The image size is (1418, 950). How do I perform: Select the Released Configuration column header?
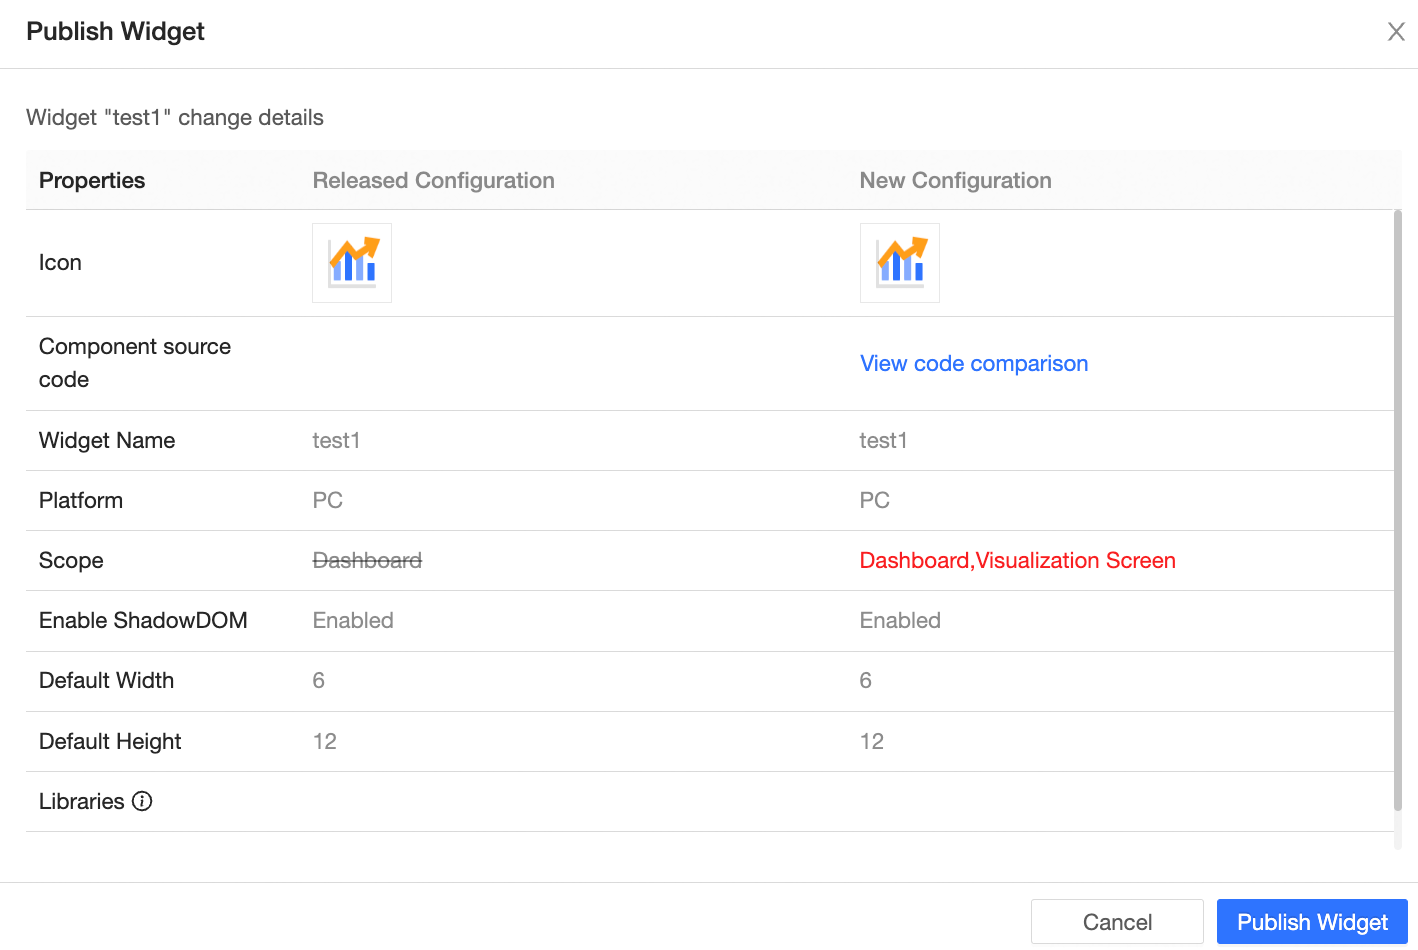pos(433,181)
